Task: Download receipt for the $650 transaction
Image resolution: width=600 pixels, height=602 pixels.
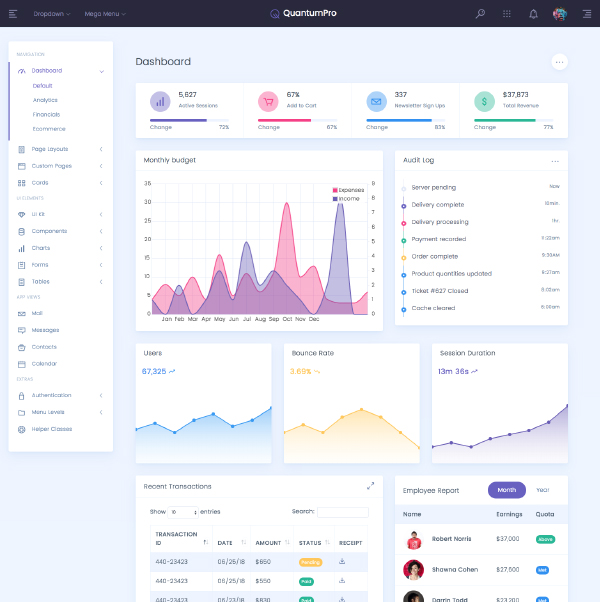Action: (342, 561)
